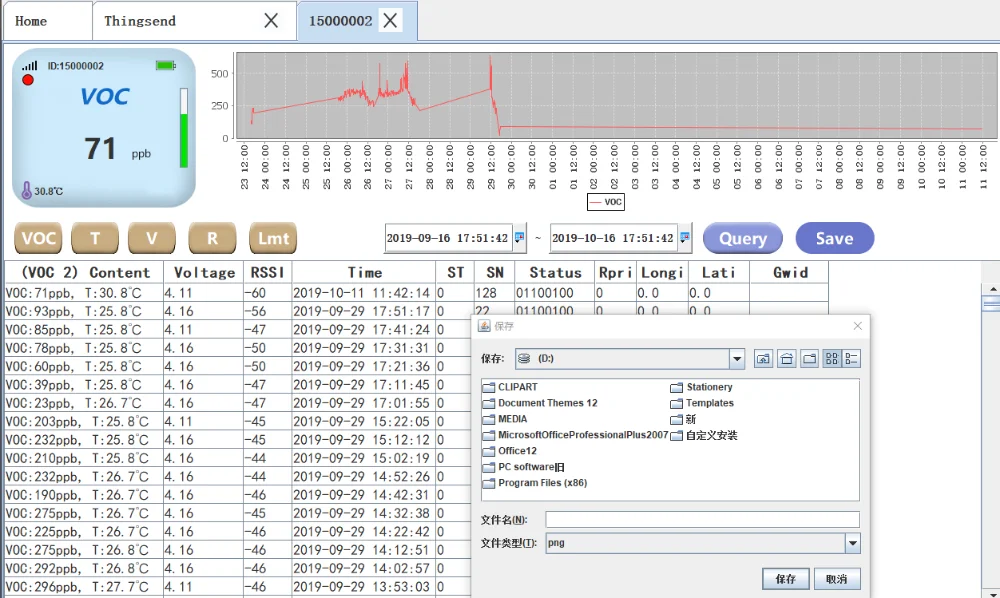This screenshot has height=598, width=1000.
Task: Open the Program Files (x86) folder
Action: pyautogui.click(x=535, y=483)
